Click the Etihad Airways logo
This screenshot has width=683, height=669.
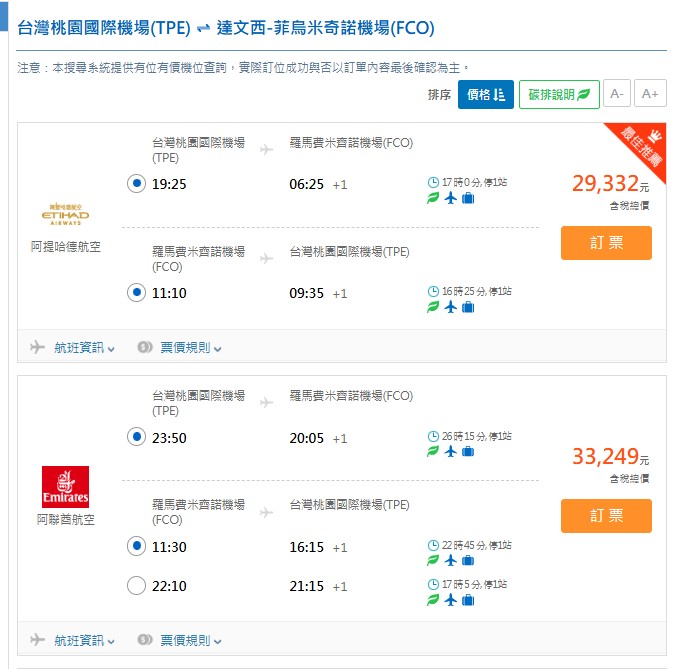click(66, 213)
